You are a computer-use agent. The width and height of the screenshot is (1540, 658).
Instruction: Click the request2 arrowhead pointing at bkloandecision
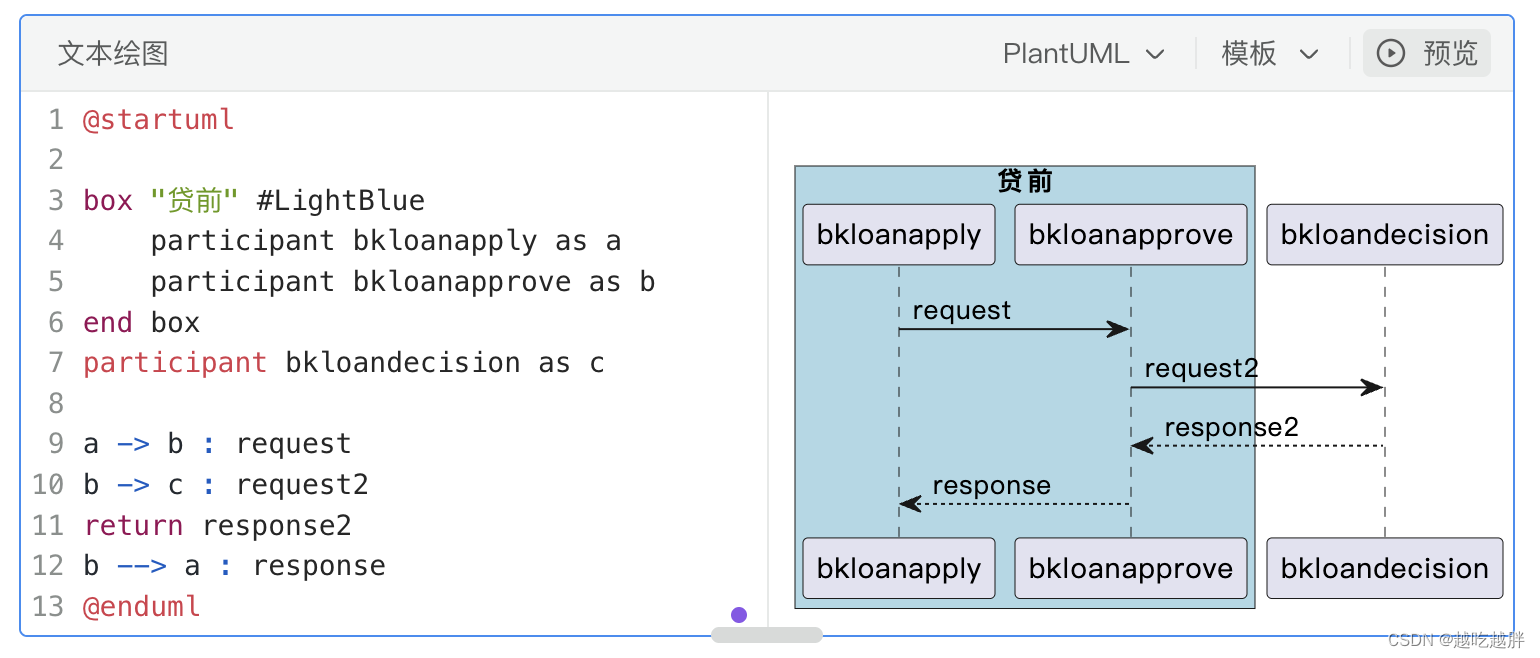[1372, 387]
